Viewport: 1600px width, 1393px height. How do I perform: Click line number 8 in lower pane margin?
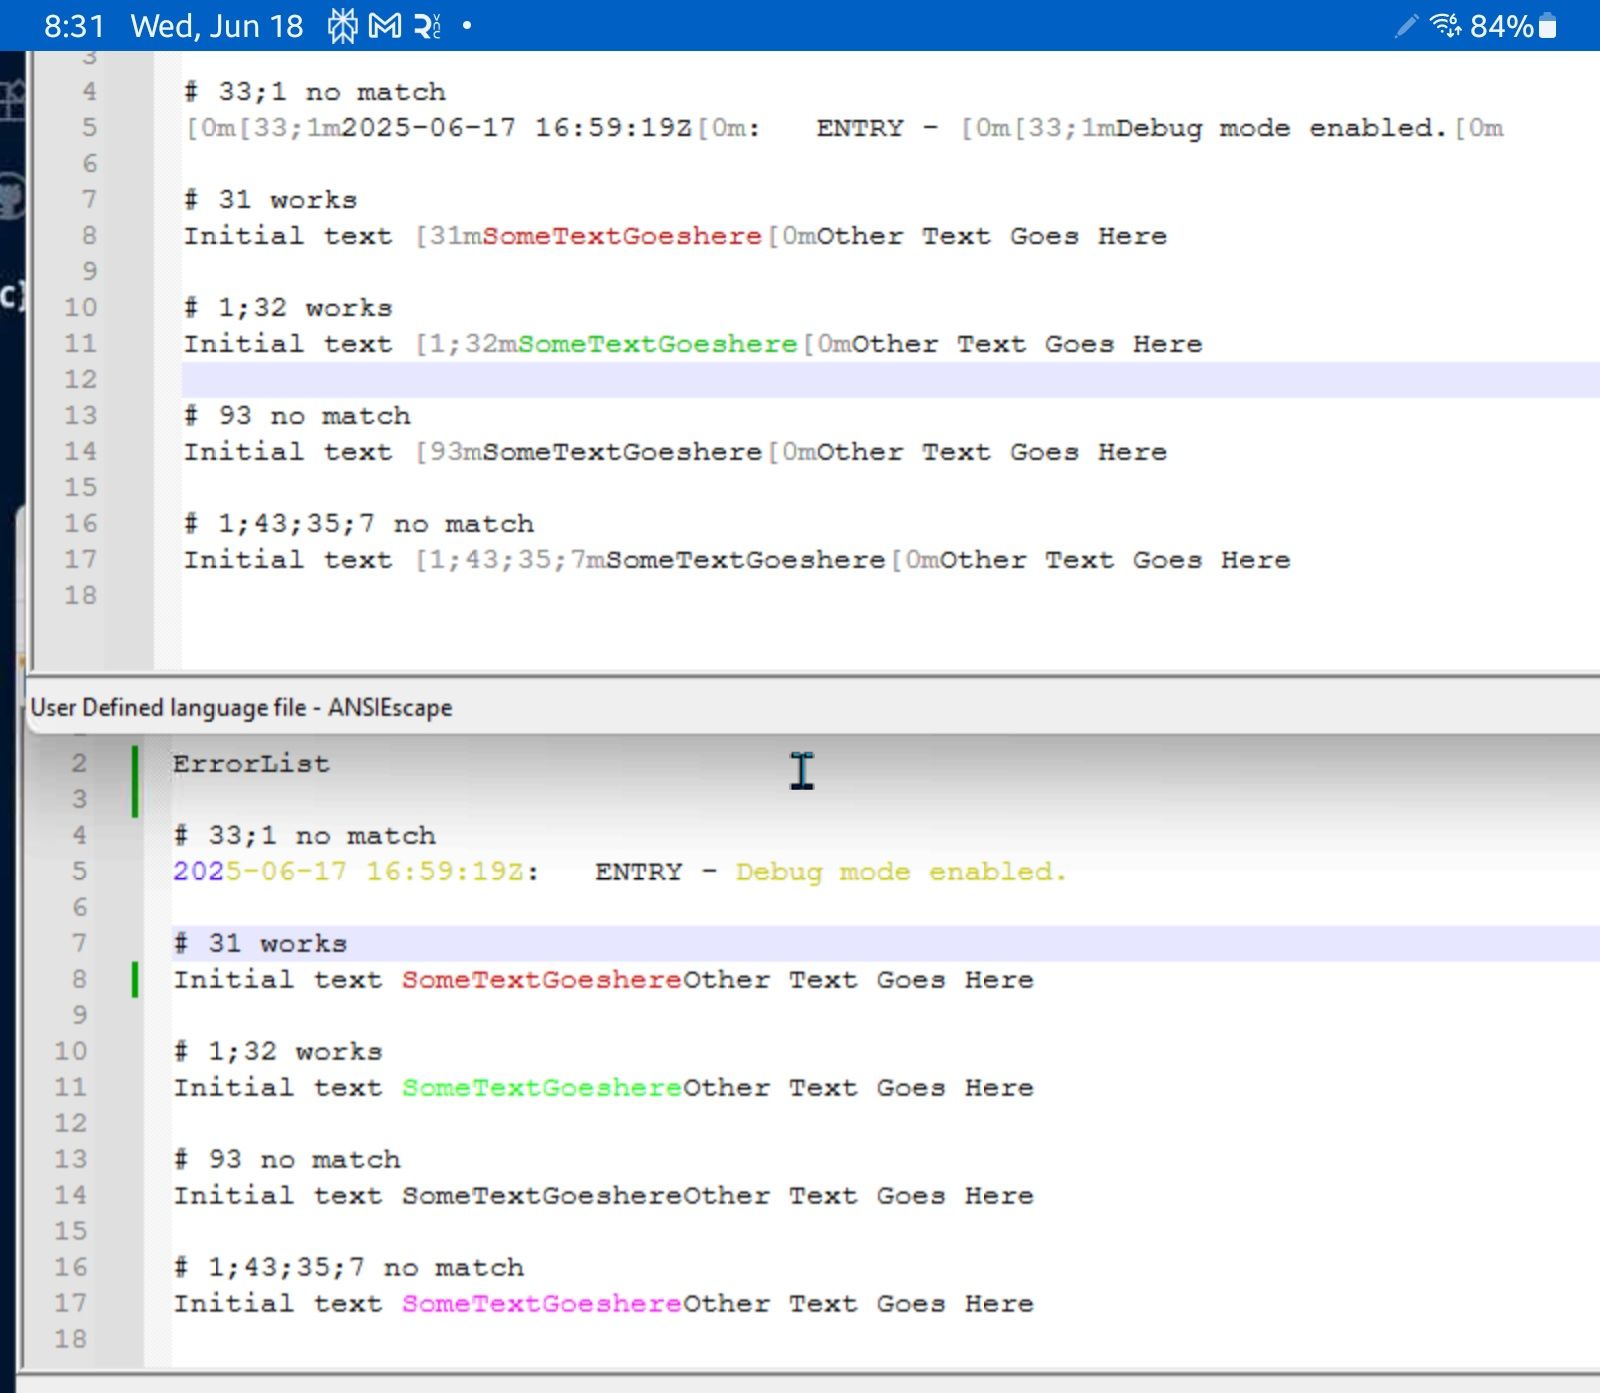click(x=79, y=980)
